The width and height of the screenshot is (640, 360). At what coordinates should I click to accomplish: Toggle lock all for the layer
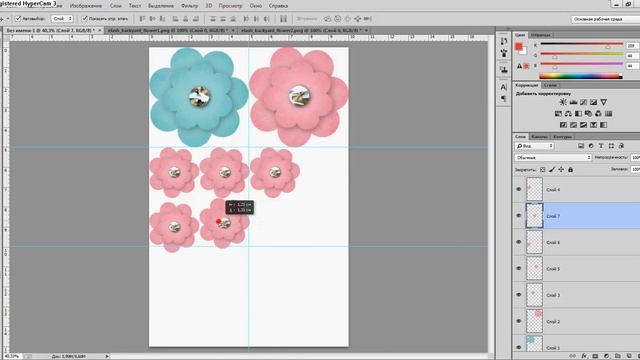click(571, 169)
